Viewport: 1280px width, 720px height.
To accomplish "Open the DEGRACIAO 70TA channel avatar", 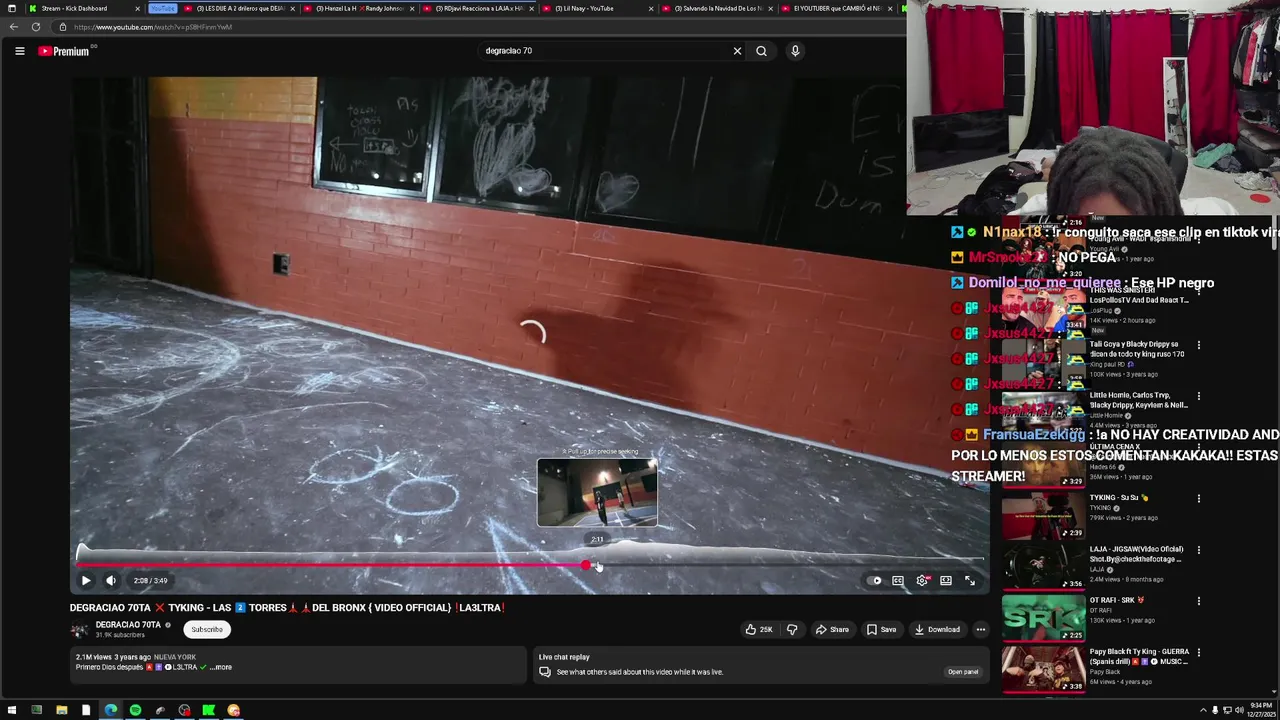I will click(x=79, y=630).
